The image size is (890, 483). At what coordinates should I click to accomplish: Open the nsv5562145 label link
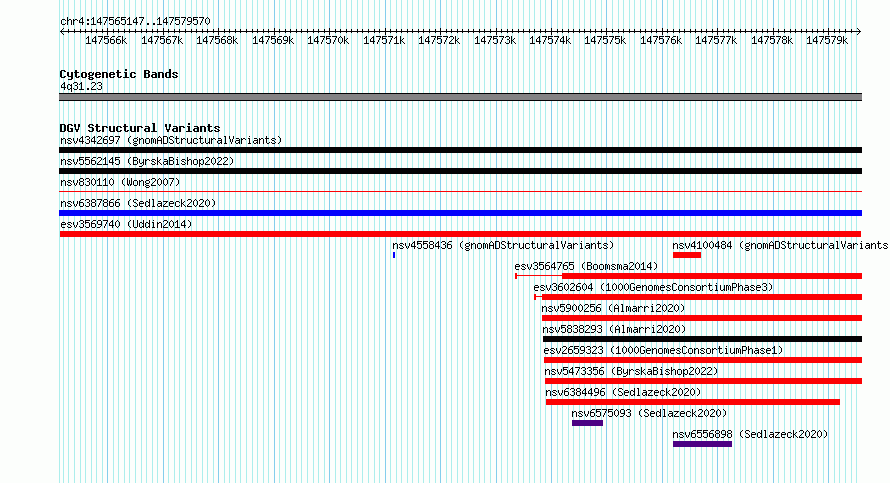[147, 161]
